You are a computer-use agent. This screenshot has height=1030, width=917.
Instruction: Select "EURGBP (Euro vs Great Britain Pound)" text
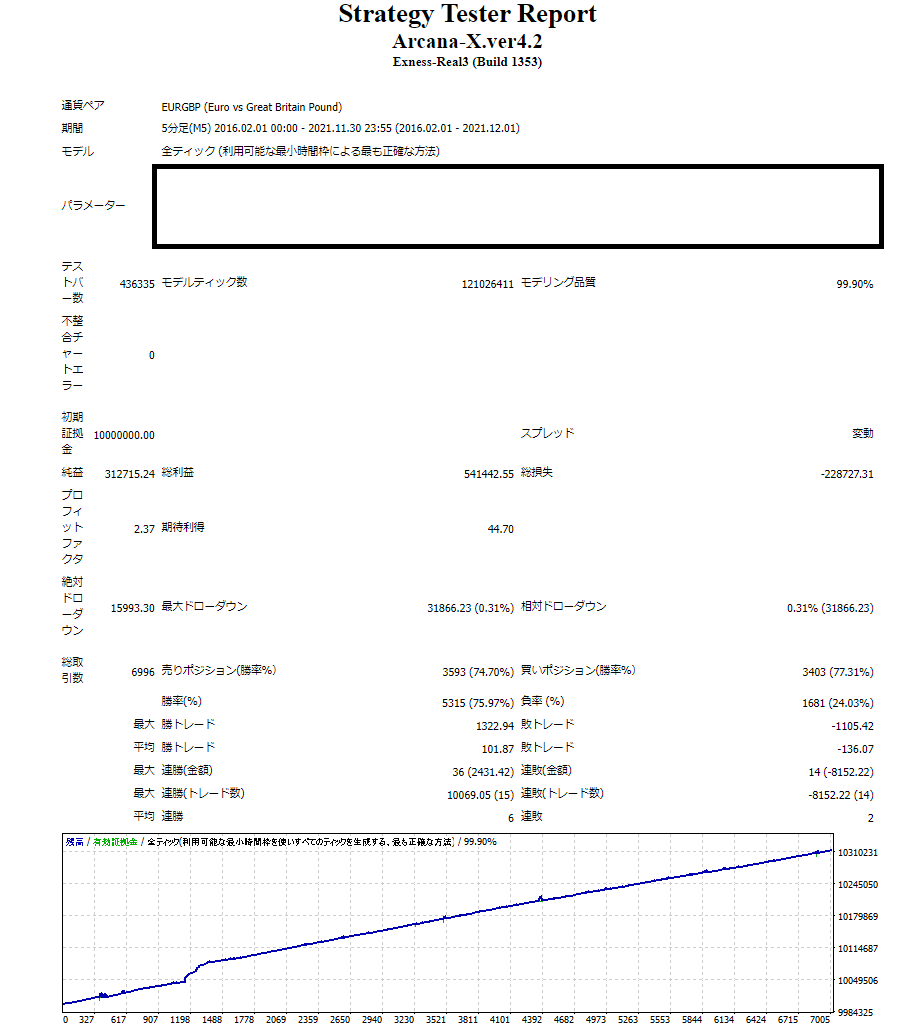tap(252, 107)
